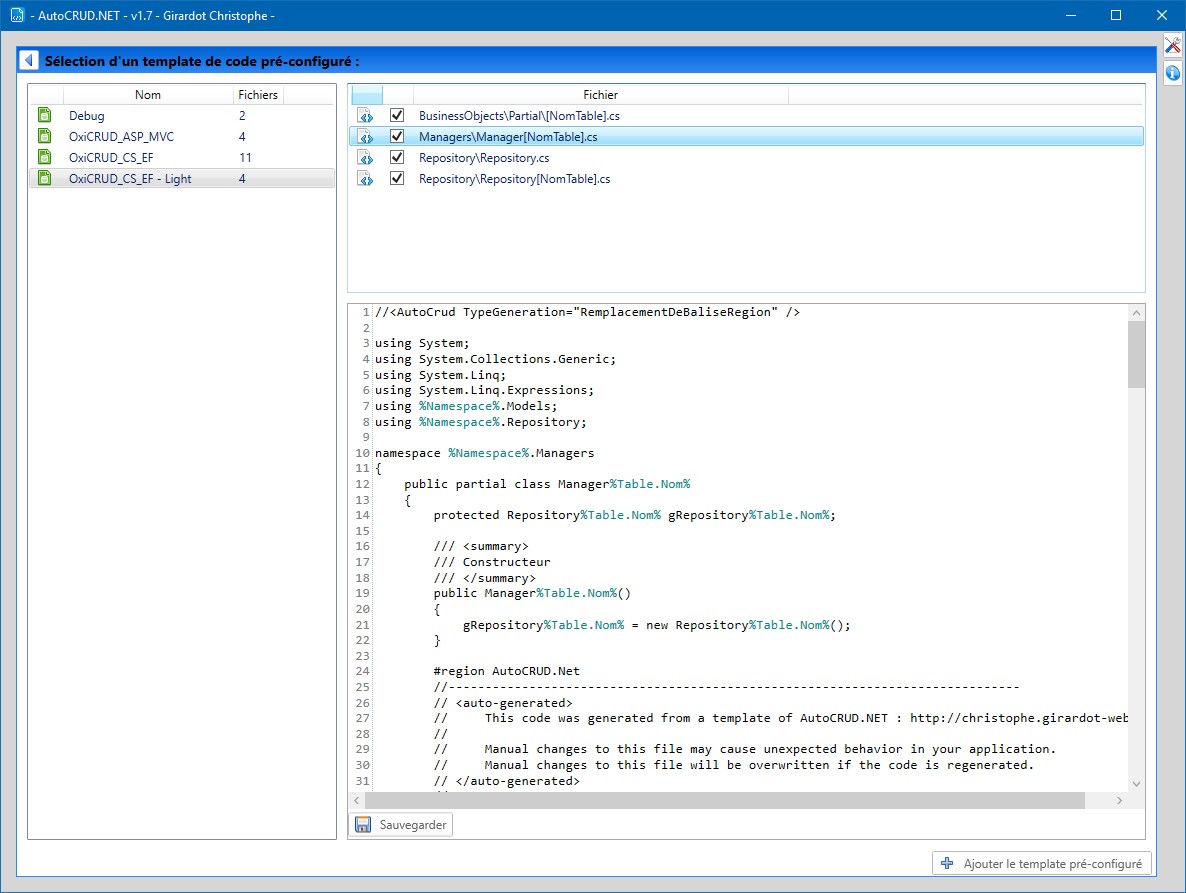
Task: Select file Managers\Manager[NomTable].cs
Action: click(x=746, y=137)
